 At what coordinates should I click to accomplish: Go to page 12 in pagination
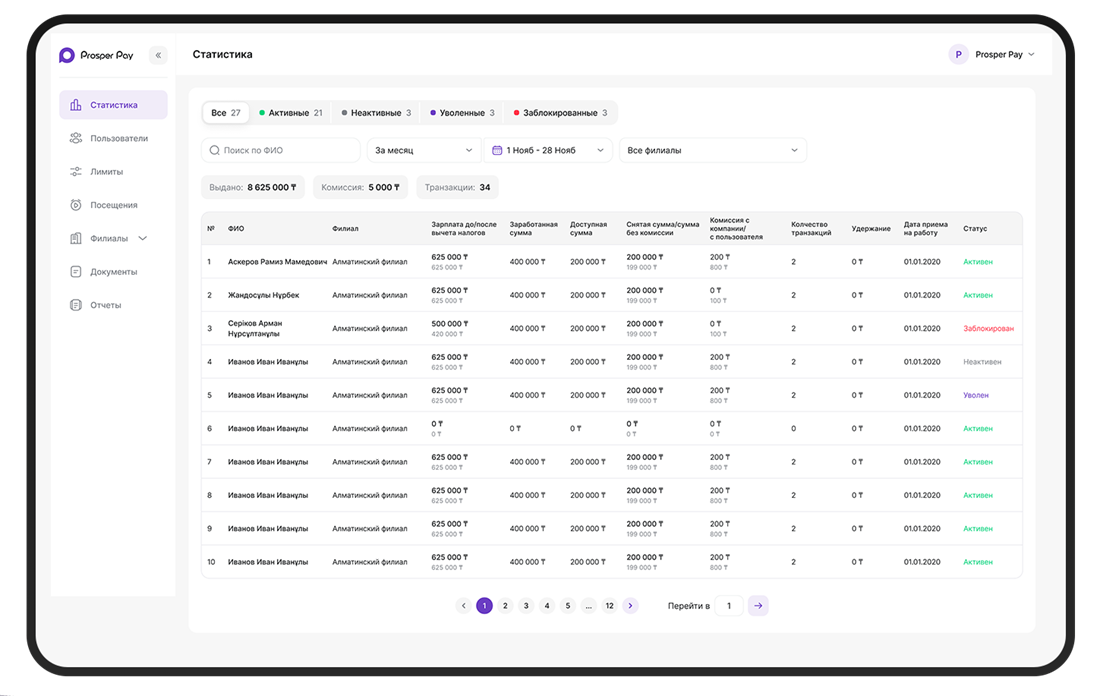(610, 605)
